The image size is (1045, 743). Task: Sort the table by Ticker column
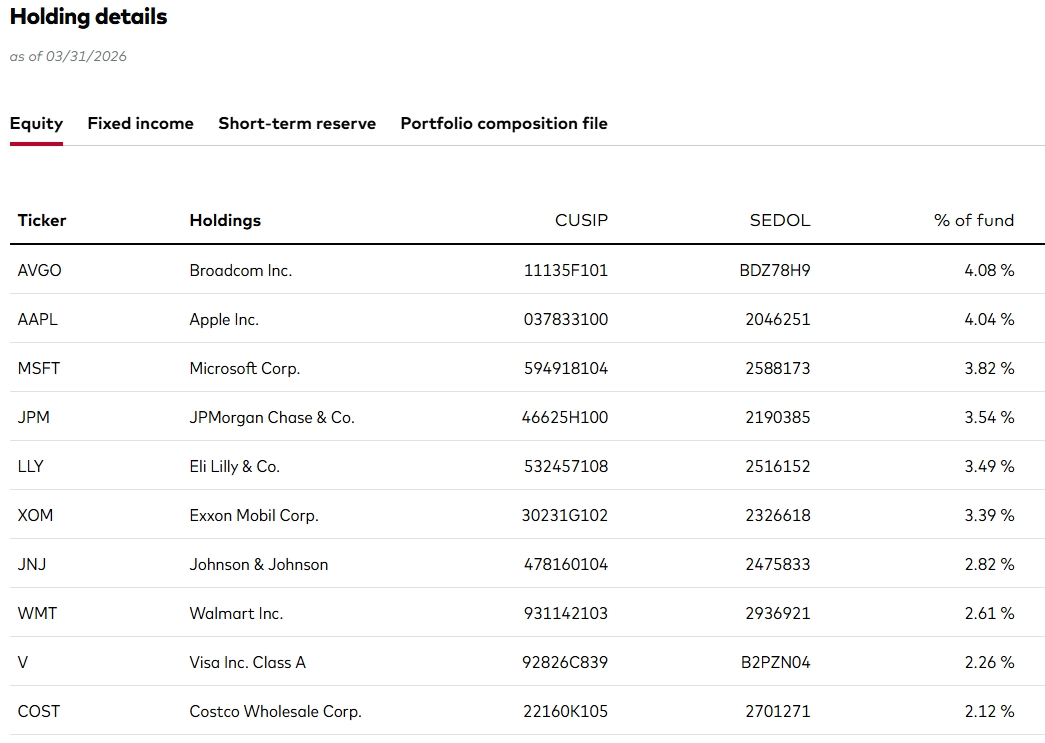pos(42,220)
